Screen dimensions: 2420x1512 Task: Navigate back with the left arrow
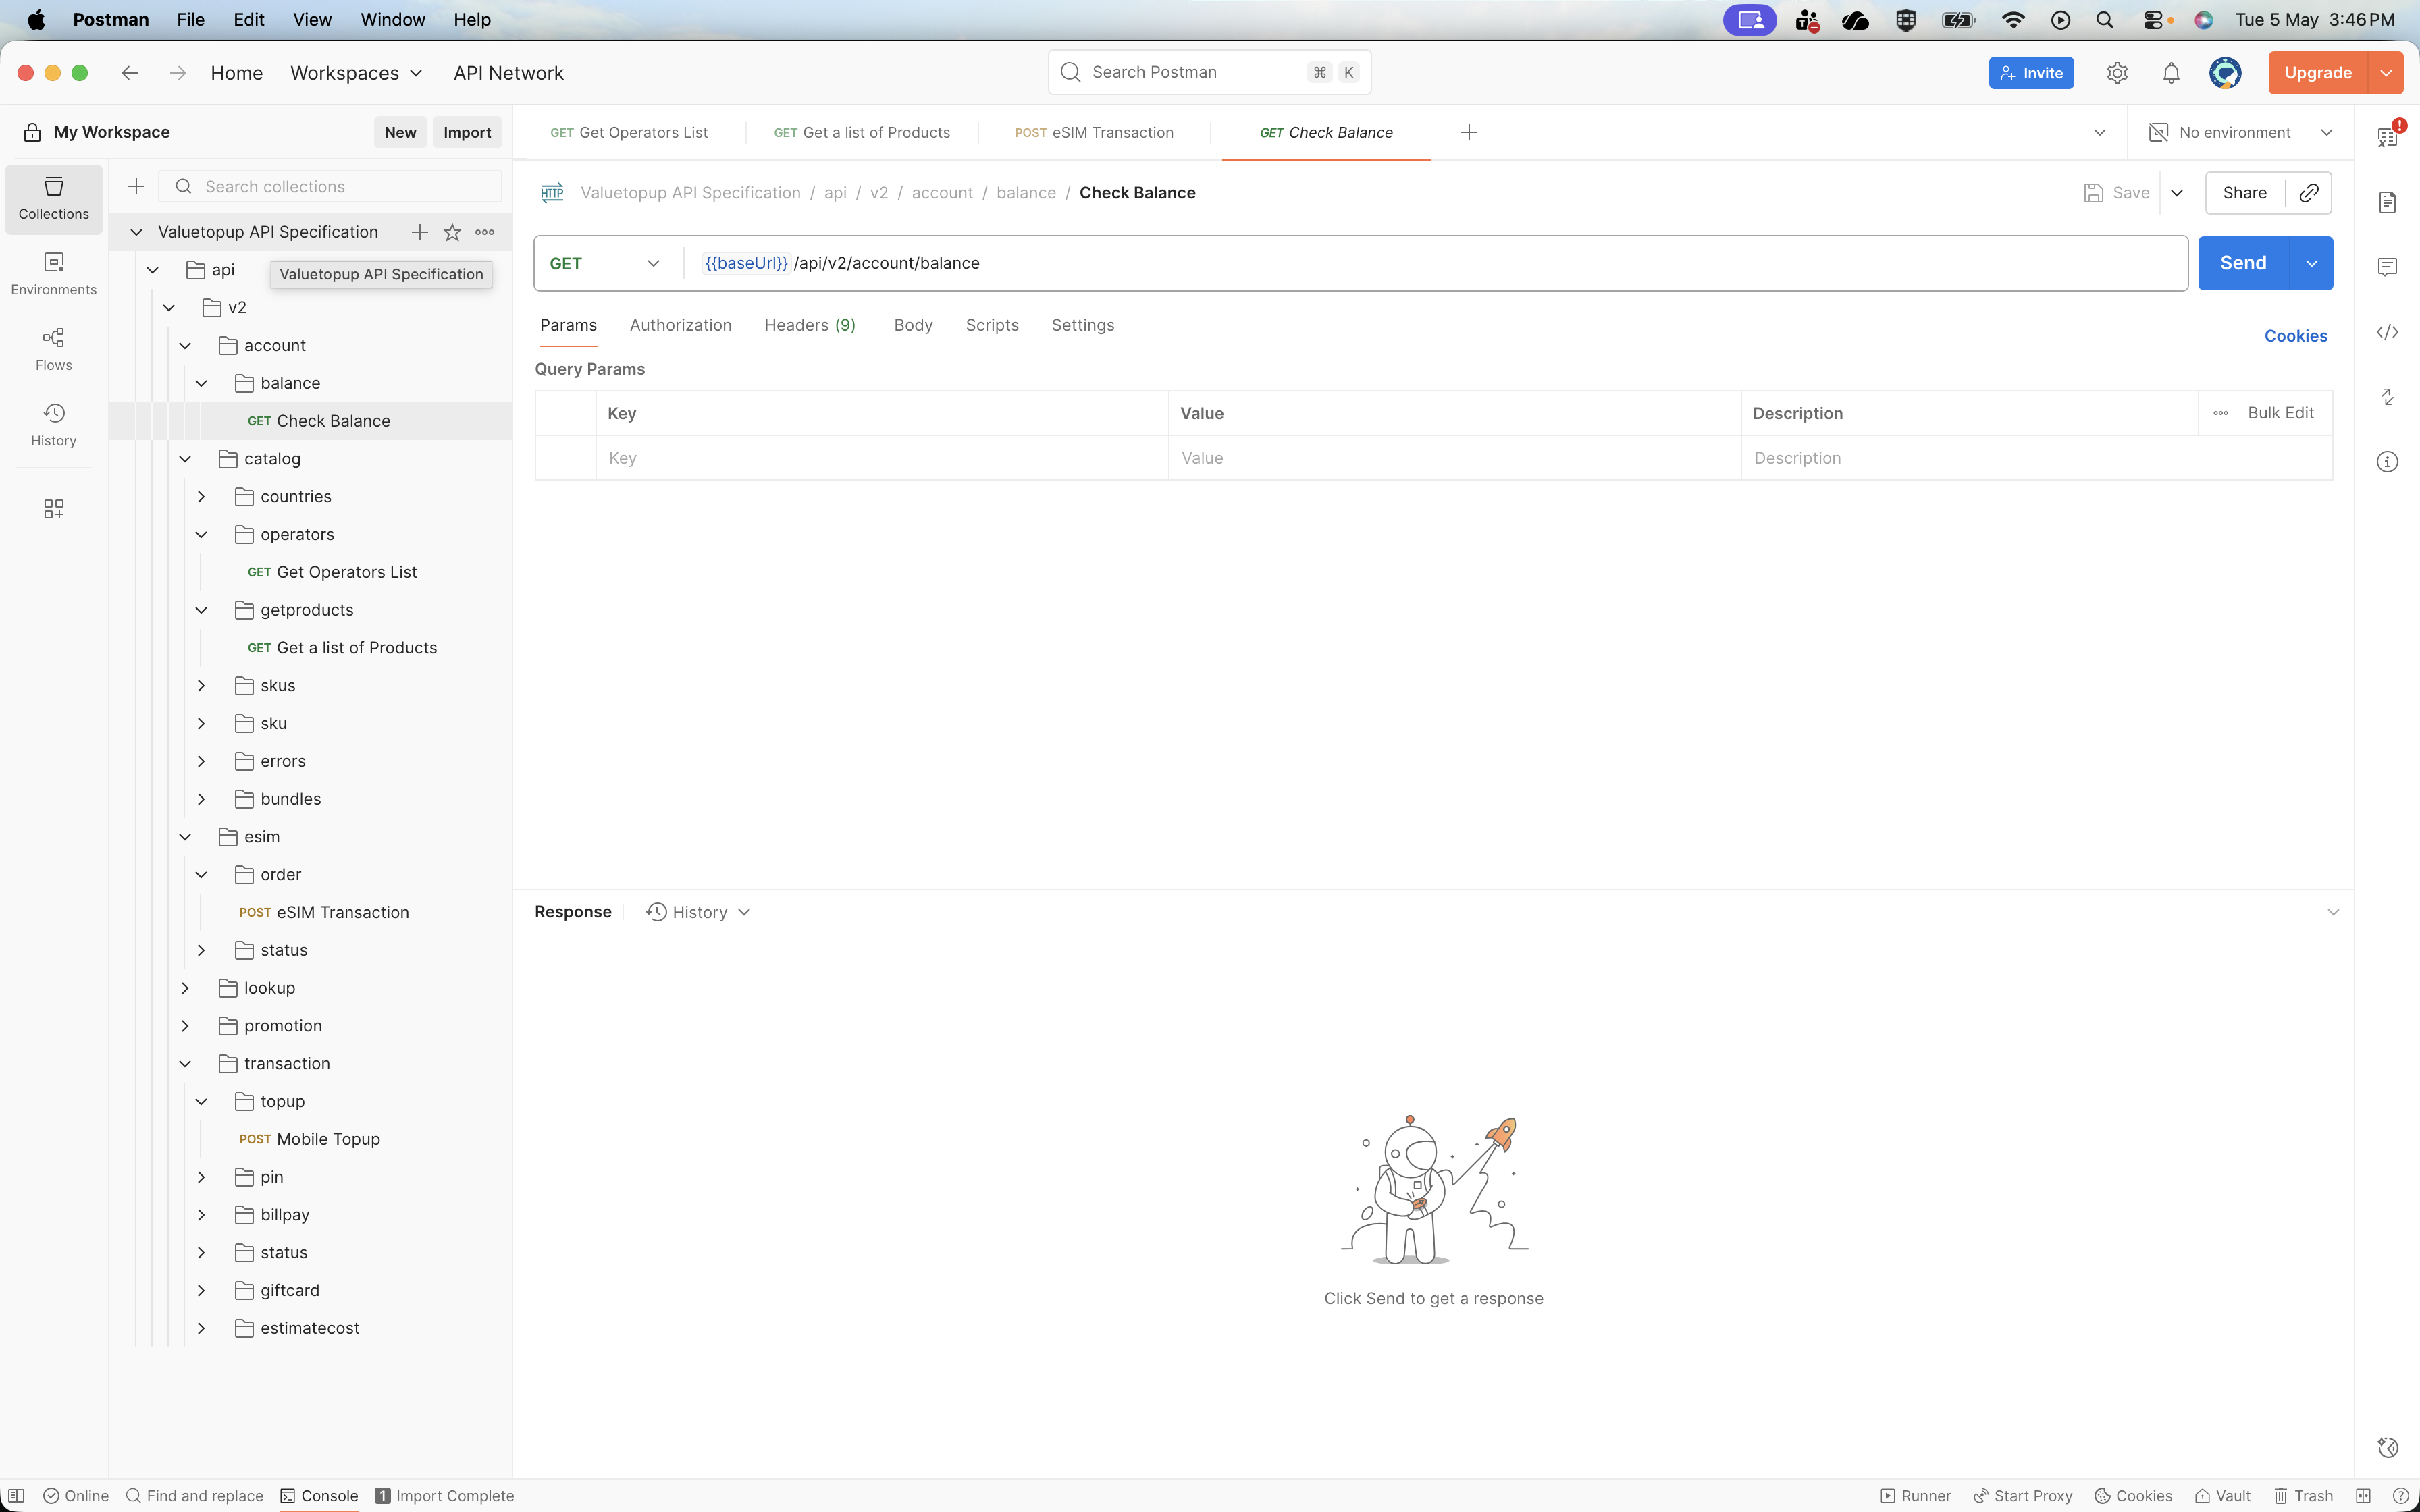click(x=129, y=73)
